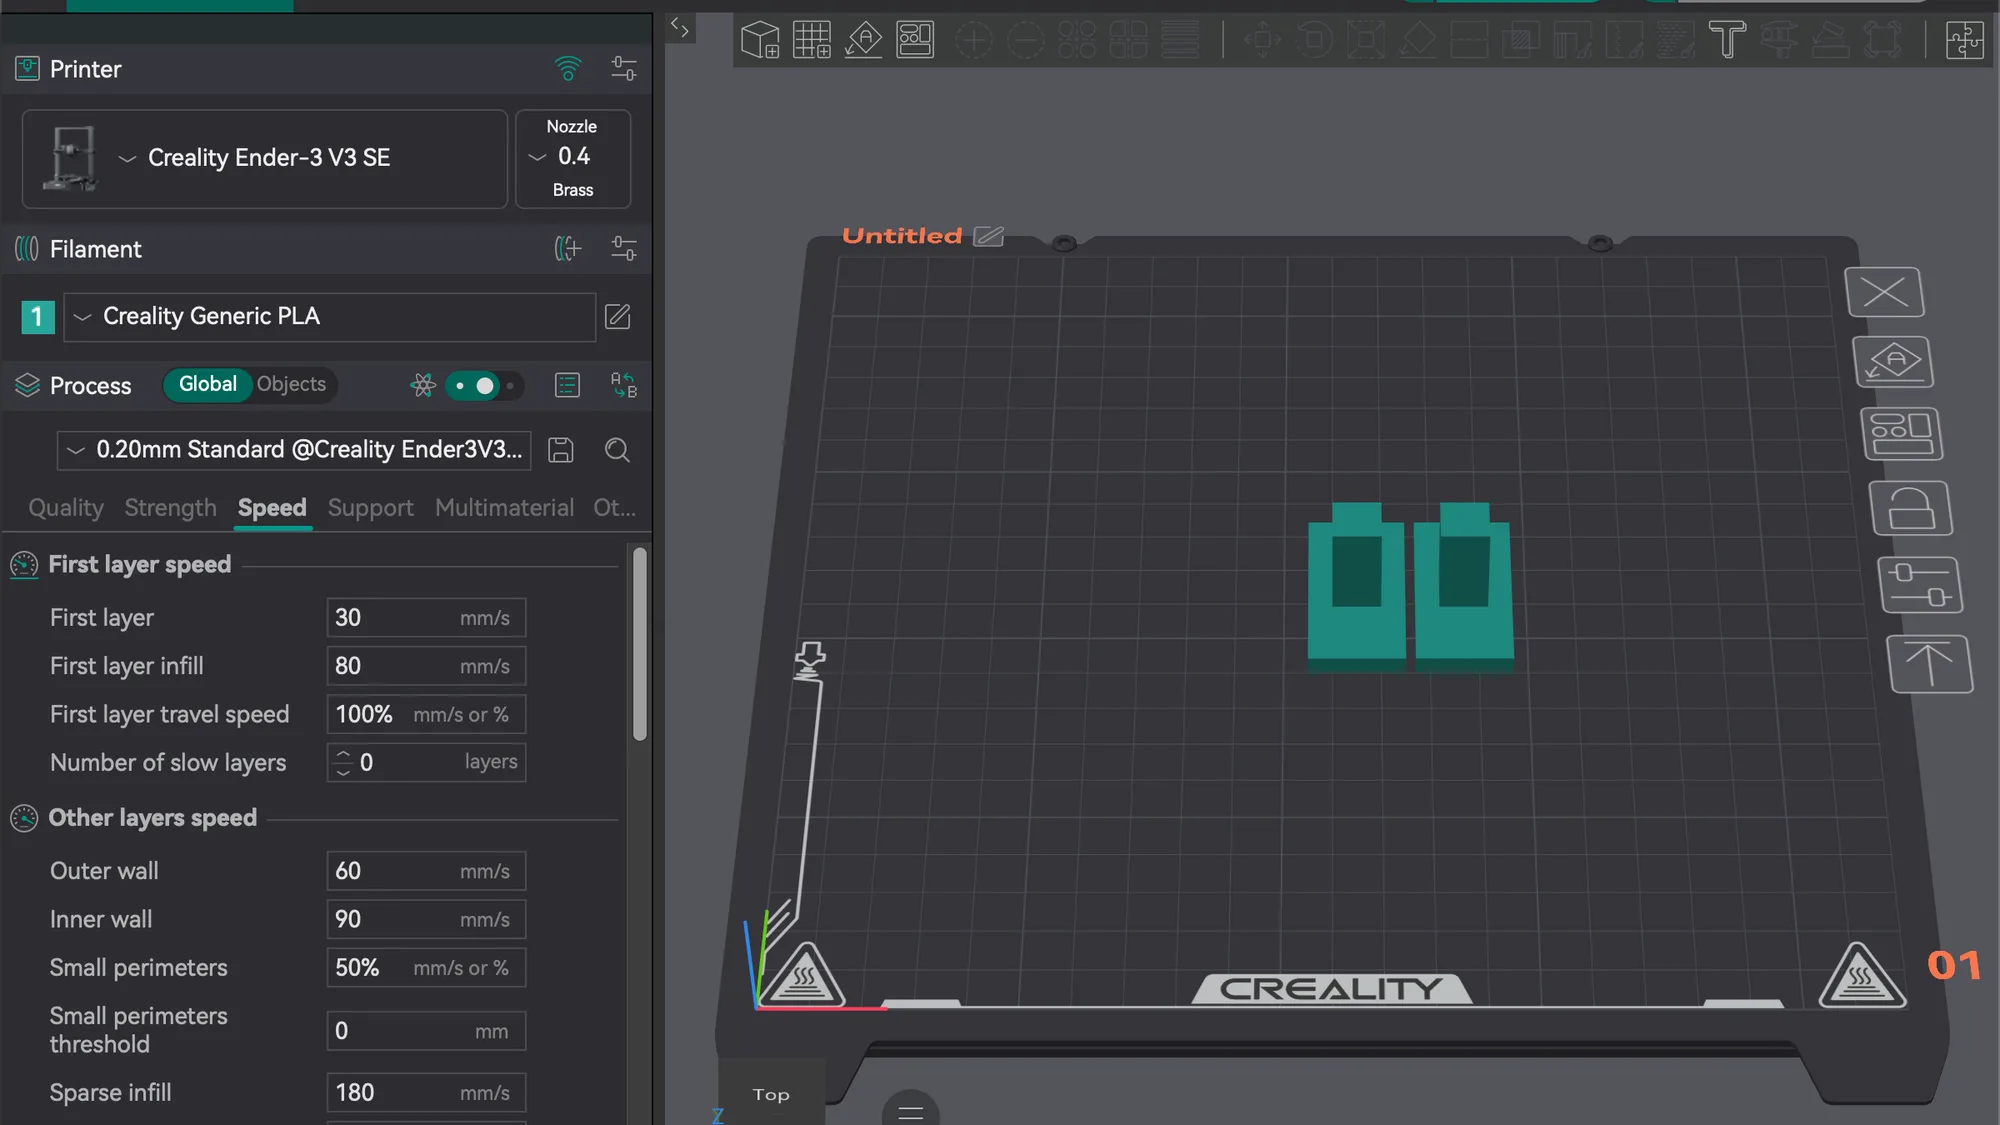
Task: Click the First layer infill speed field
Action: [x=426, y=666]
